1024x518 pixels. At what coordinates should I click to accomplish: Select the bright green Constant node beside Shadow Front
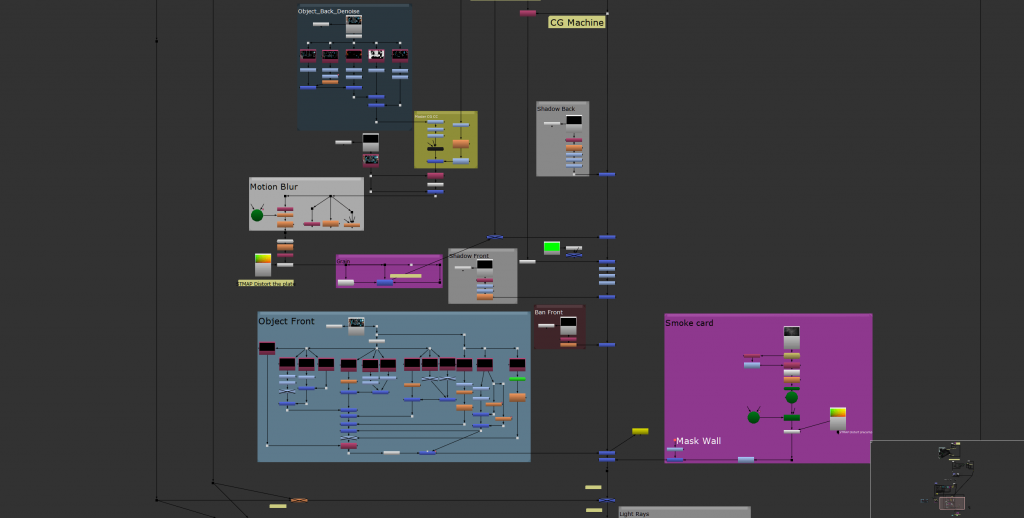552,248
